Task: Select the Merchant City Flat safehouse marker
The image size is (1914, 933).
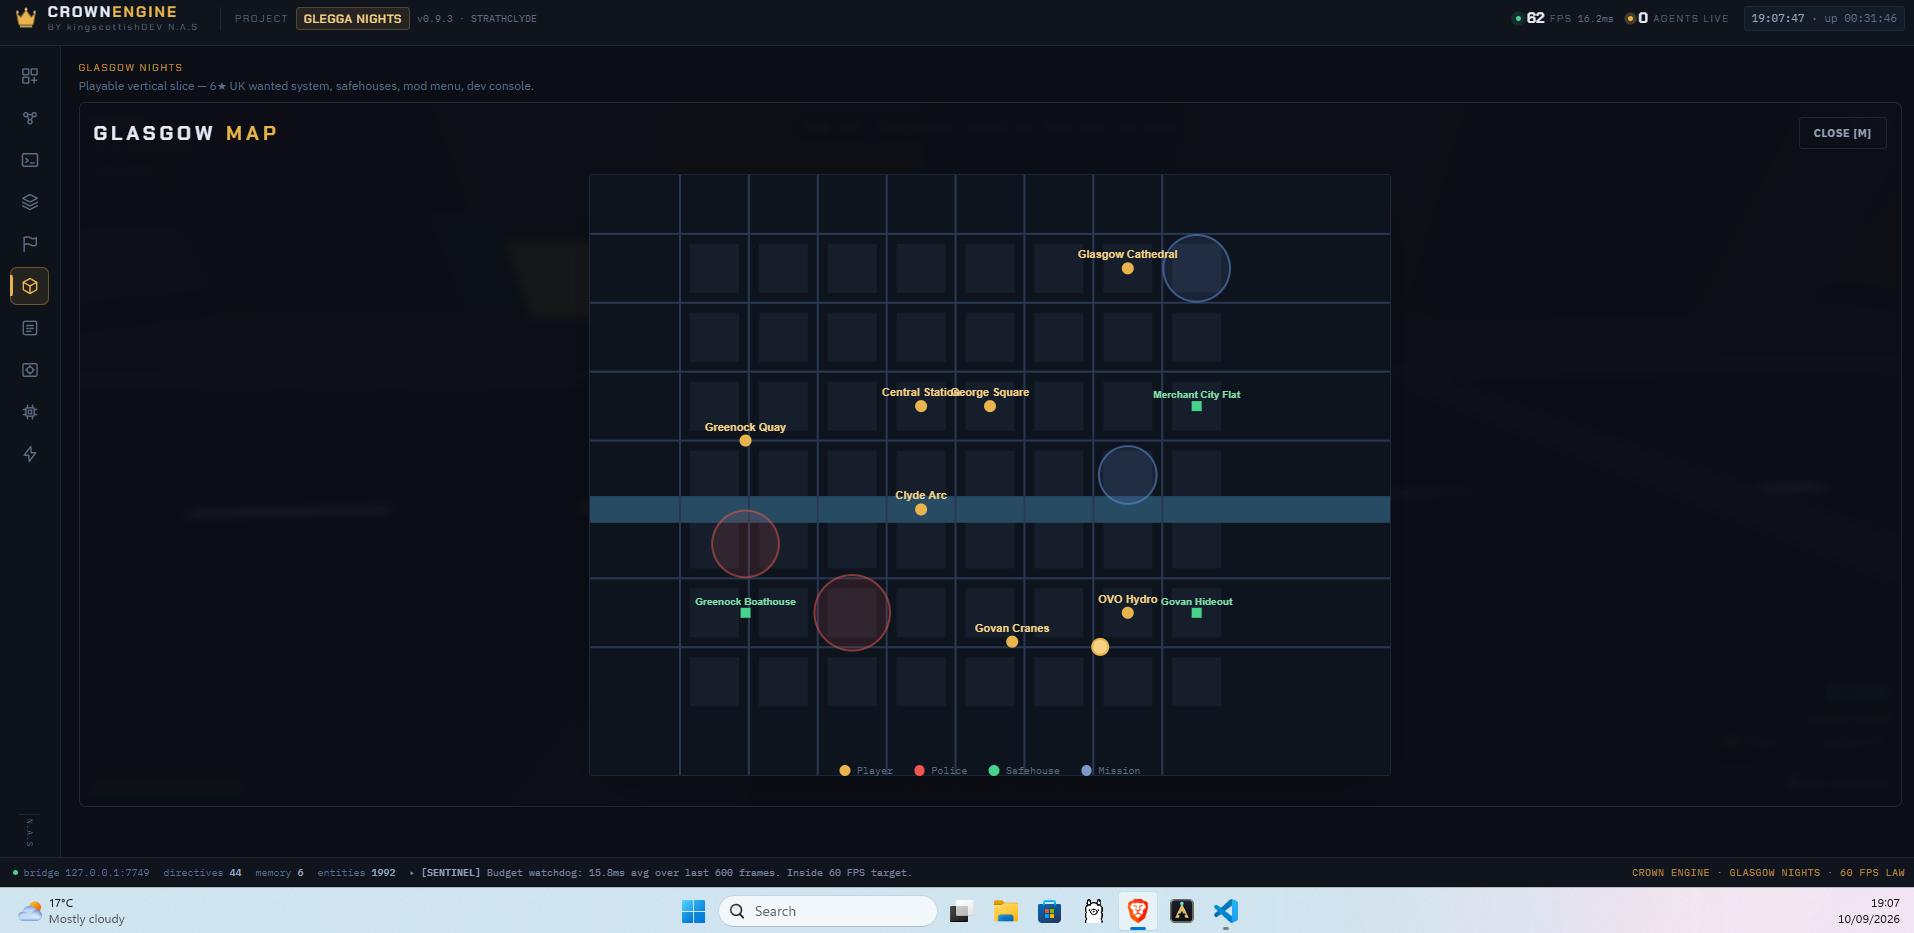Action: [1196, 406]
